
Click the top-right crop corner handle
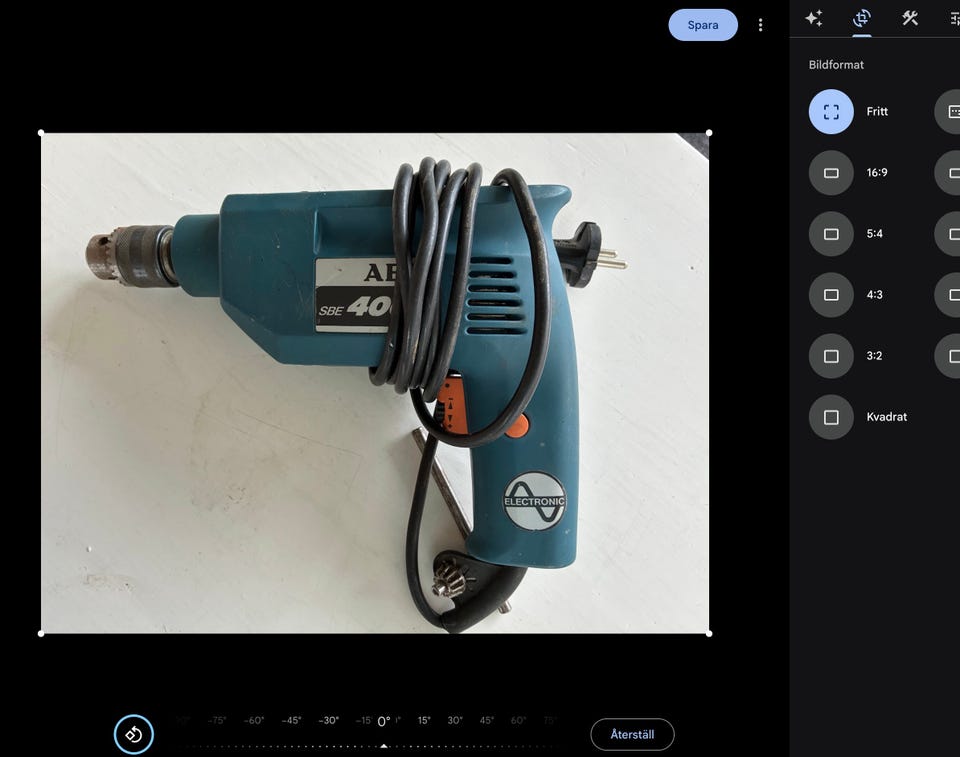(709, 133)
